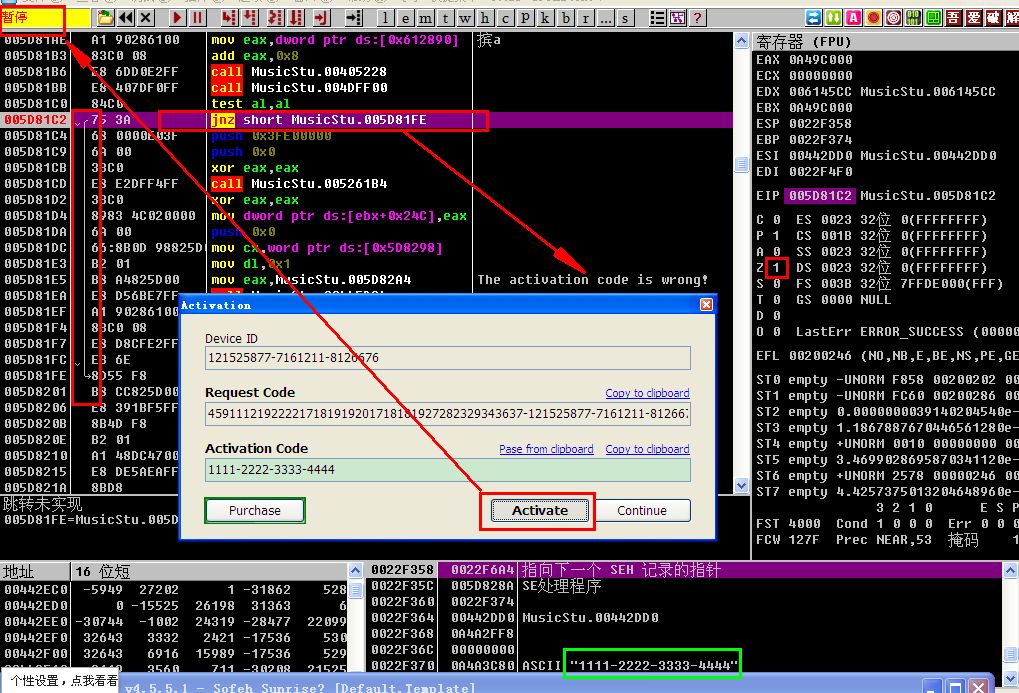Click the Pase from clipboard link
Image resolution: width=1019 pixels, height=693 pixels.
click(x=546, y=449)
